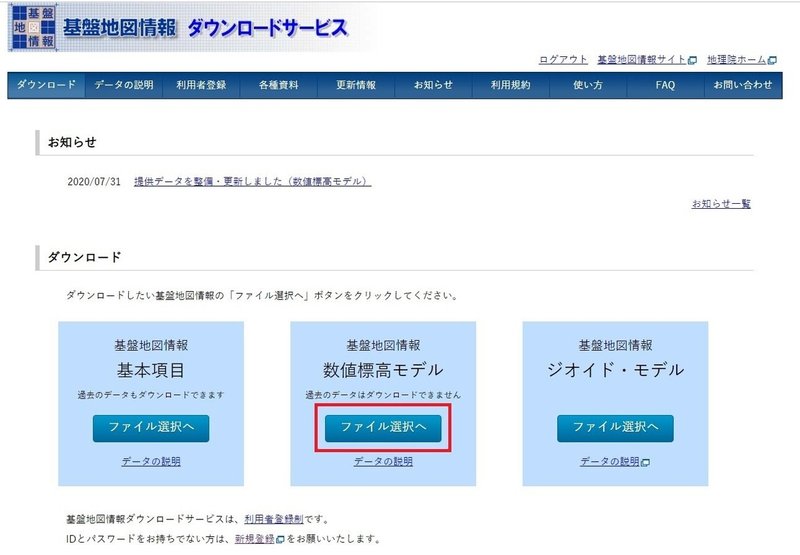Open the 新規登録 link

(x=255, y=539)
